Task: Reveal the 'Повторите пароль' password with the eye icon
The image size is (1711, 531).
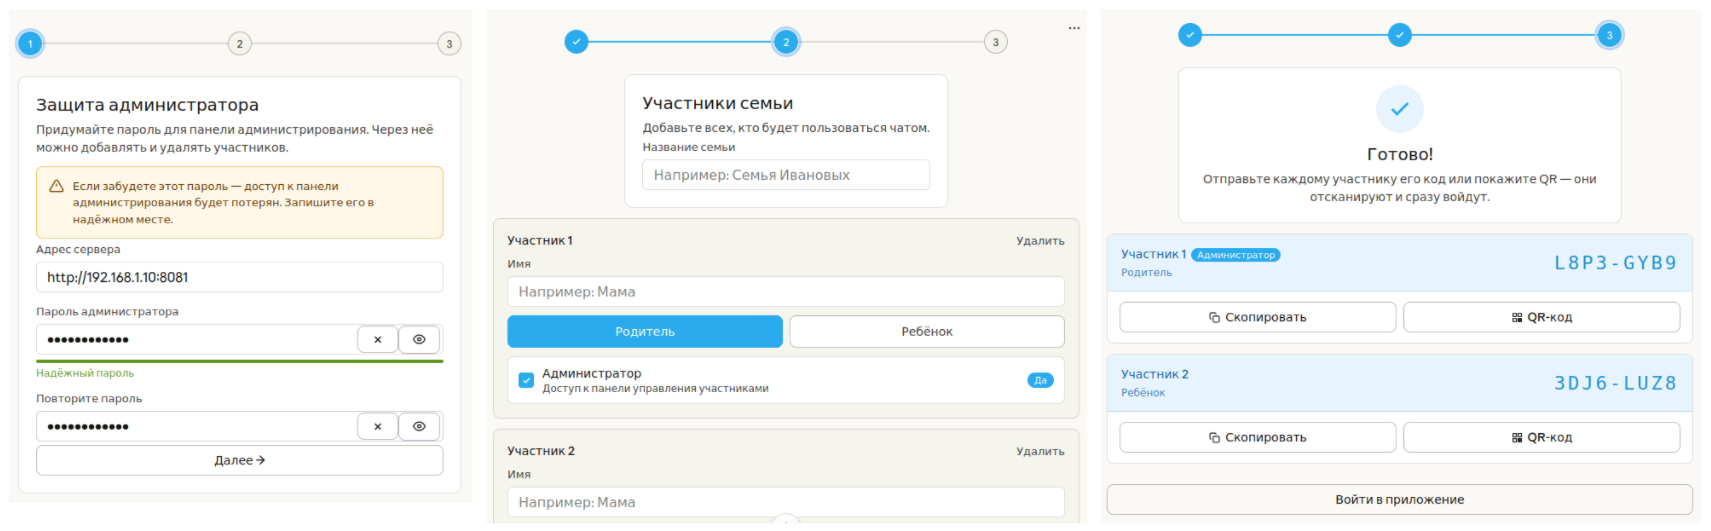Action: 419,427
